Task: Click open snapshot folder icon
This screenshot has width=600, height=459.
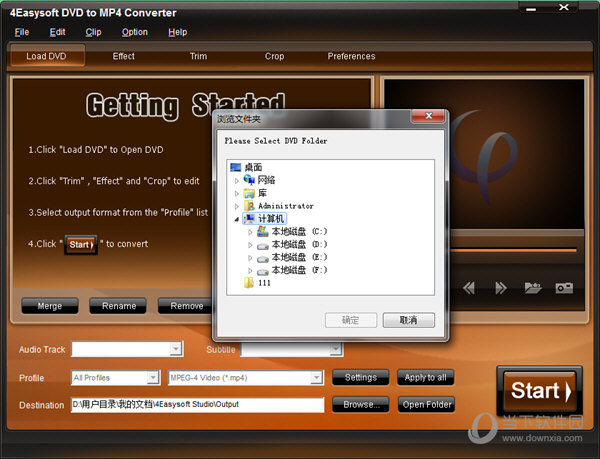Action: 533,288
